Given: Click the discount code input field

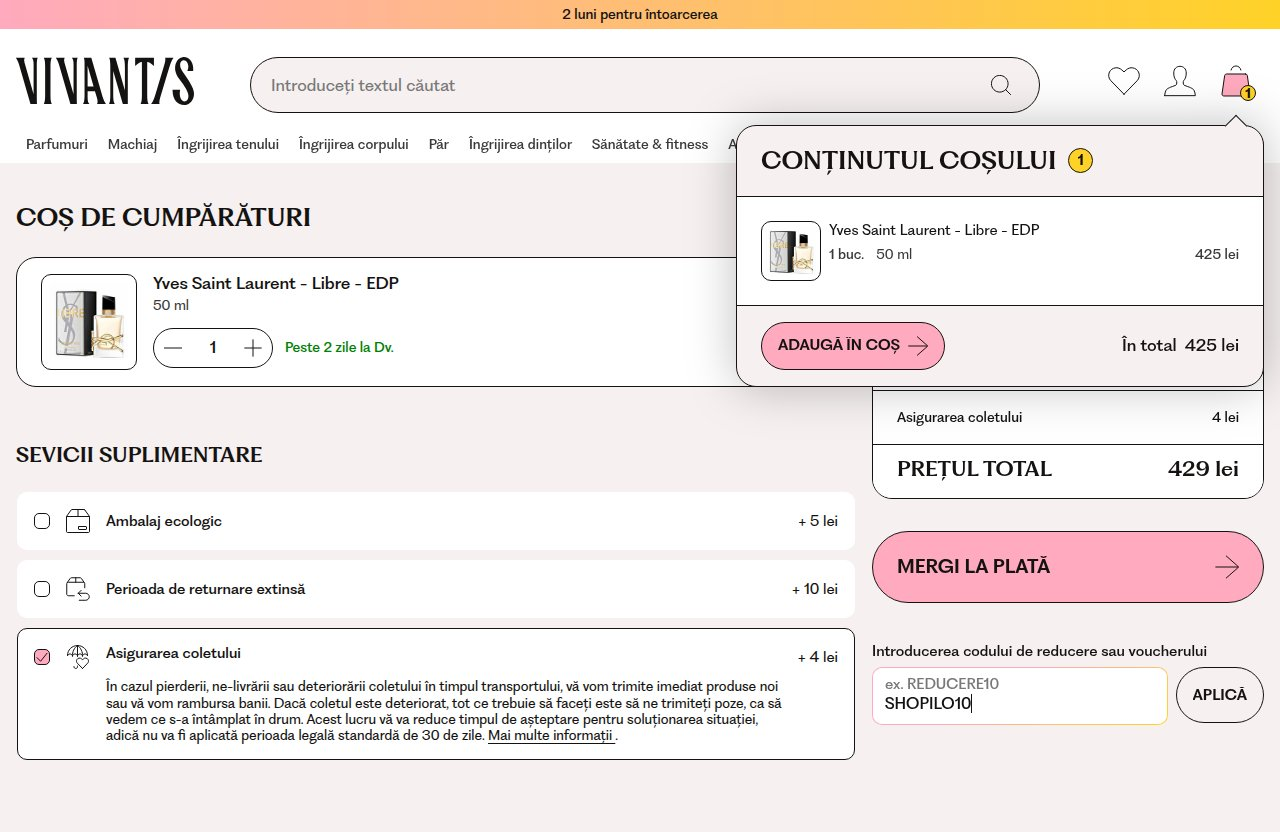Looking at the screenshot, I should [1020, 696].
